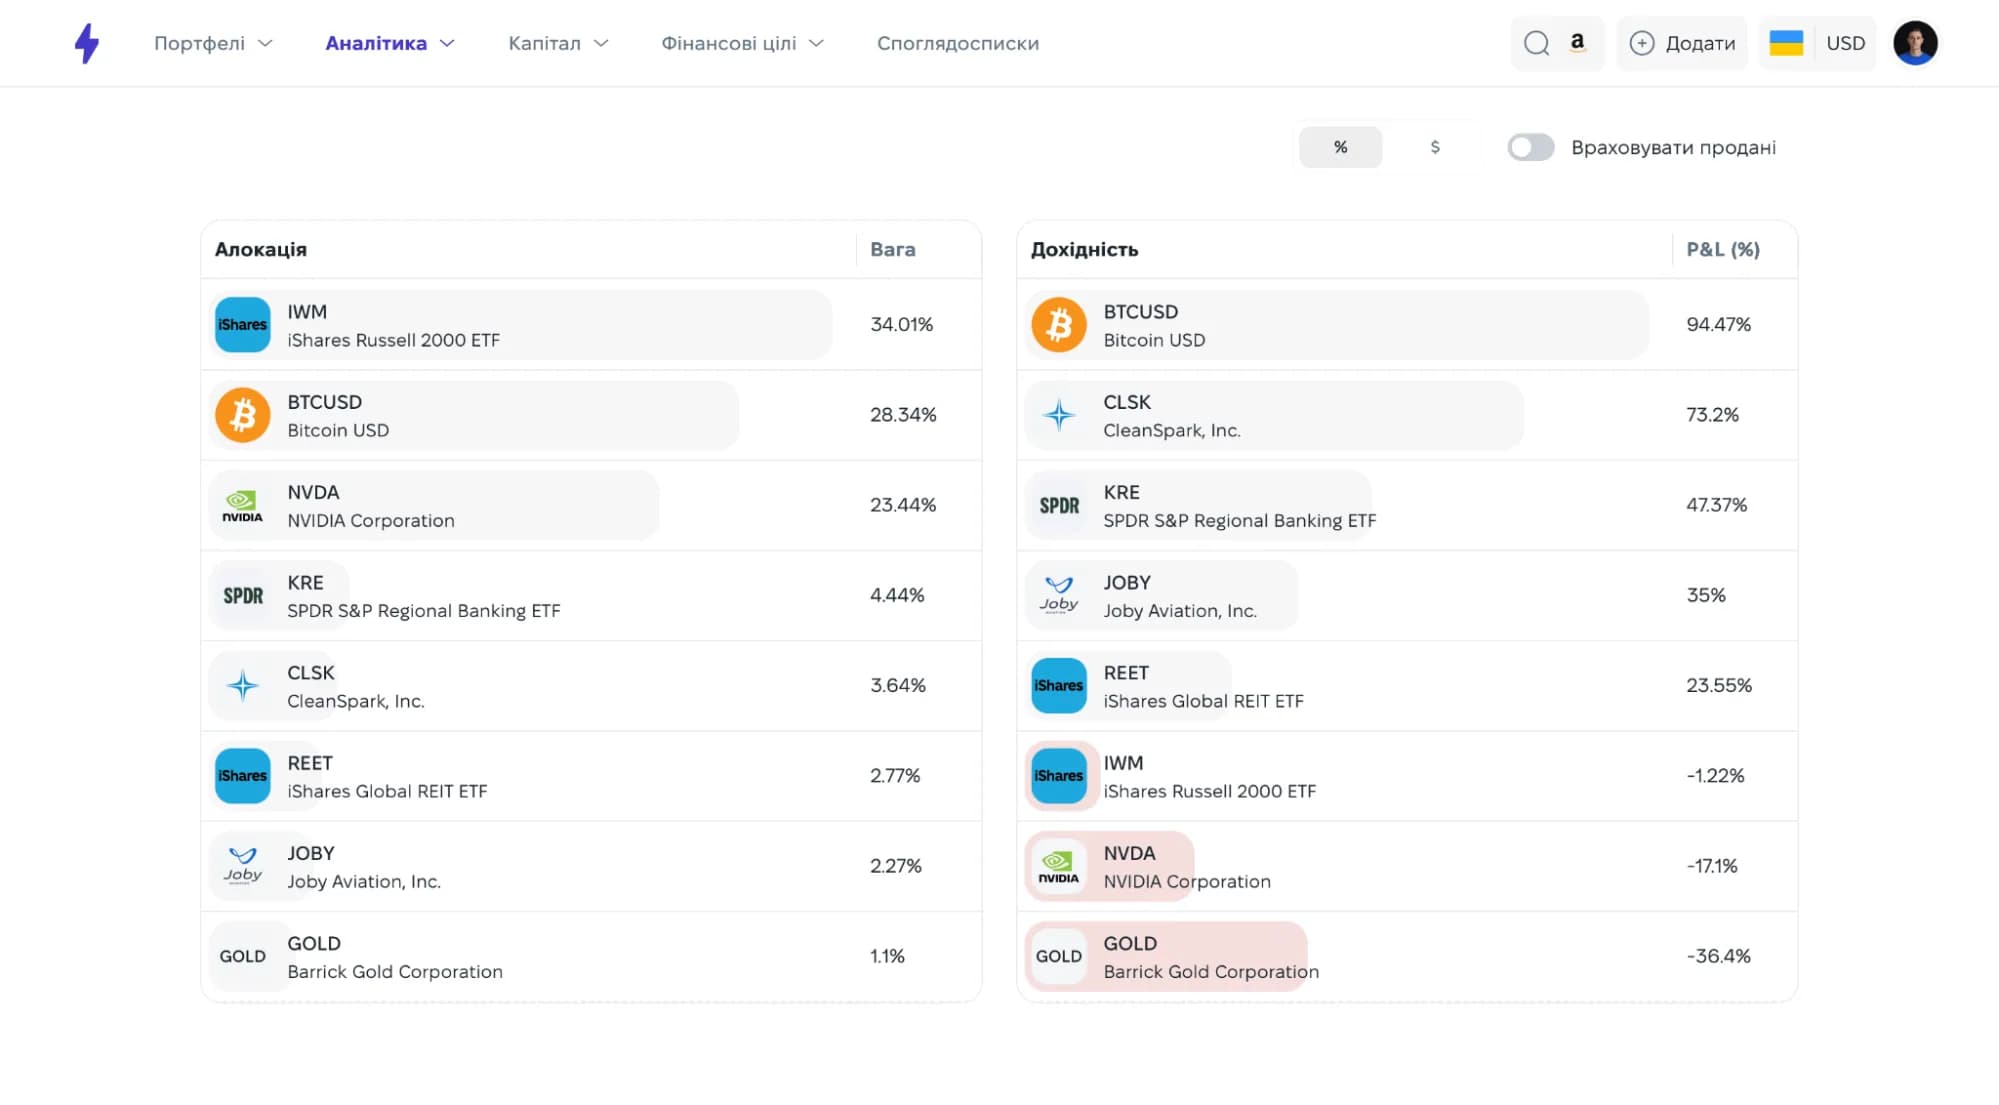Sort by the P&L (%) column header
The height and width of the screenshot is (1105, 1999).
point(1723,249)
